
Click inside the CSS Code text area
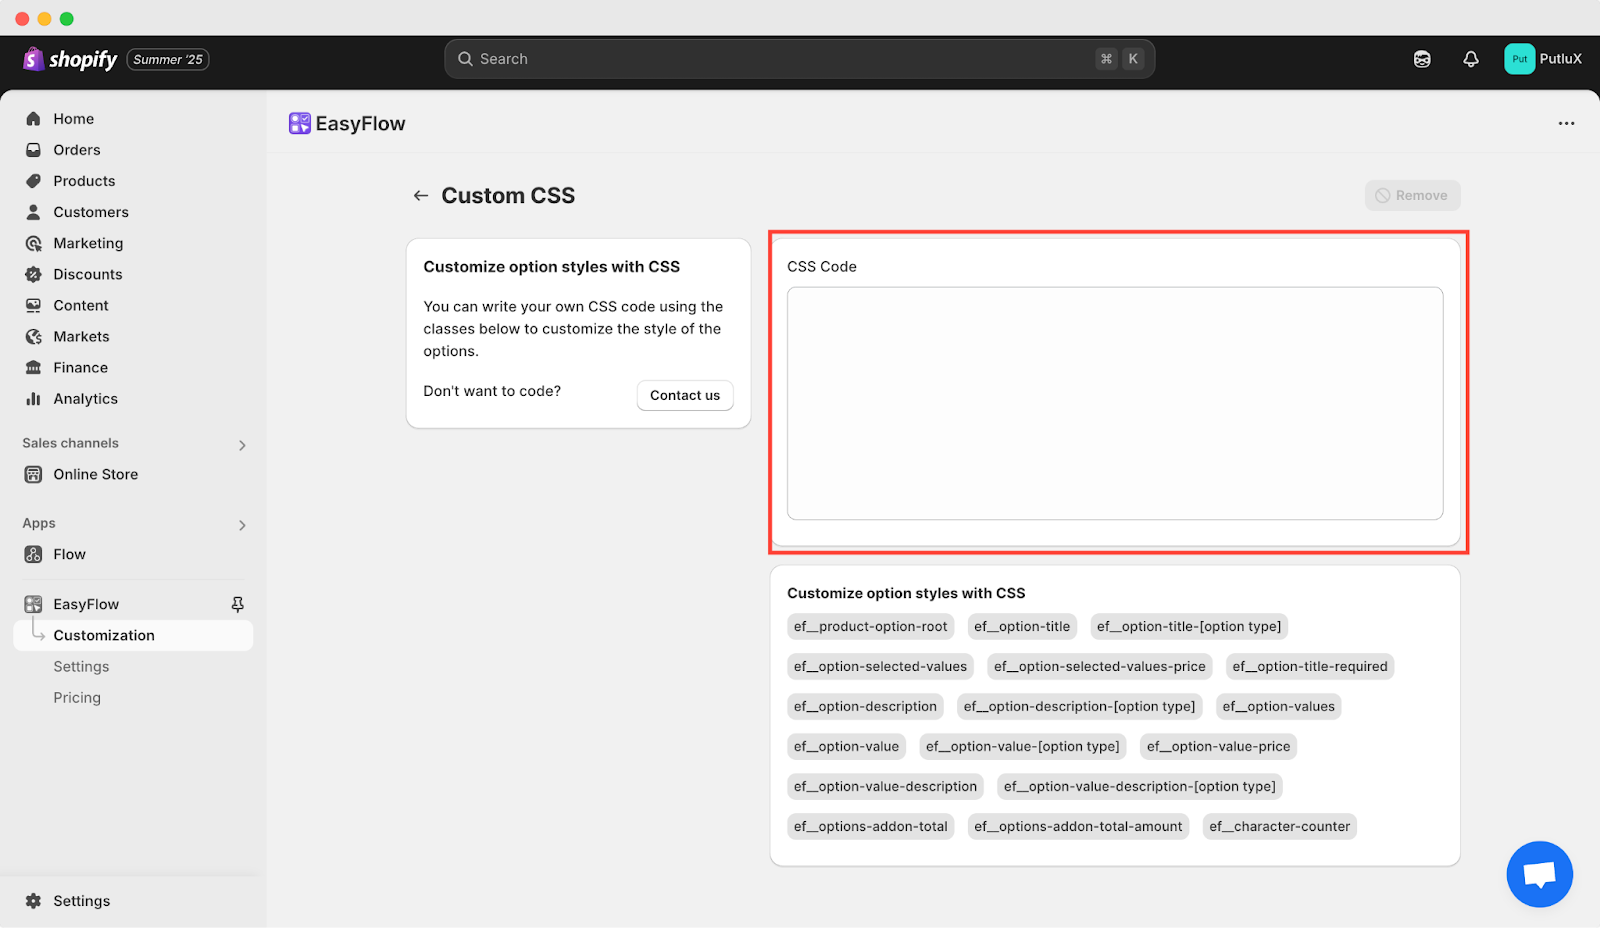coord(1115,403)
